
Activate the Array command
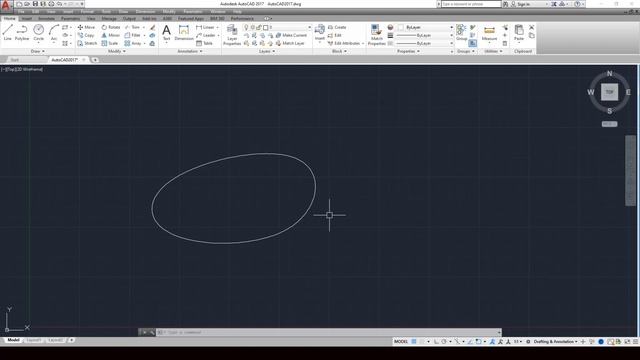(133, 43)
